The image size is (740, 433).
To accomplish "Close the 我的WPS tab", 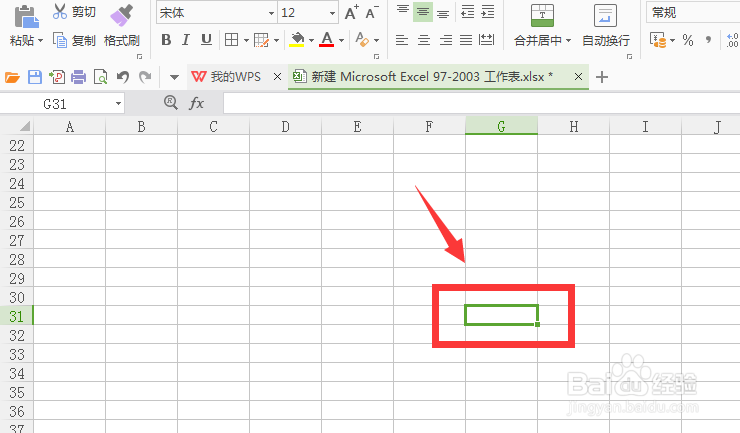I will tap(278, 76).
